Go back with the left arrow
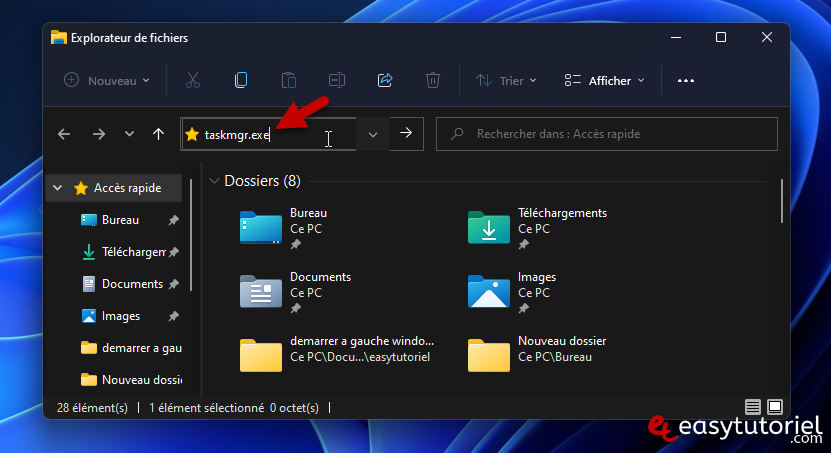831x453 pixels. point(64,134)
